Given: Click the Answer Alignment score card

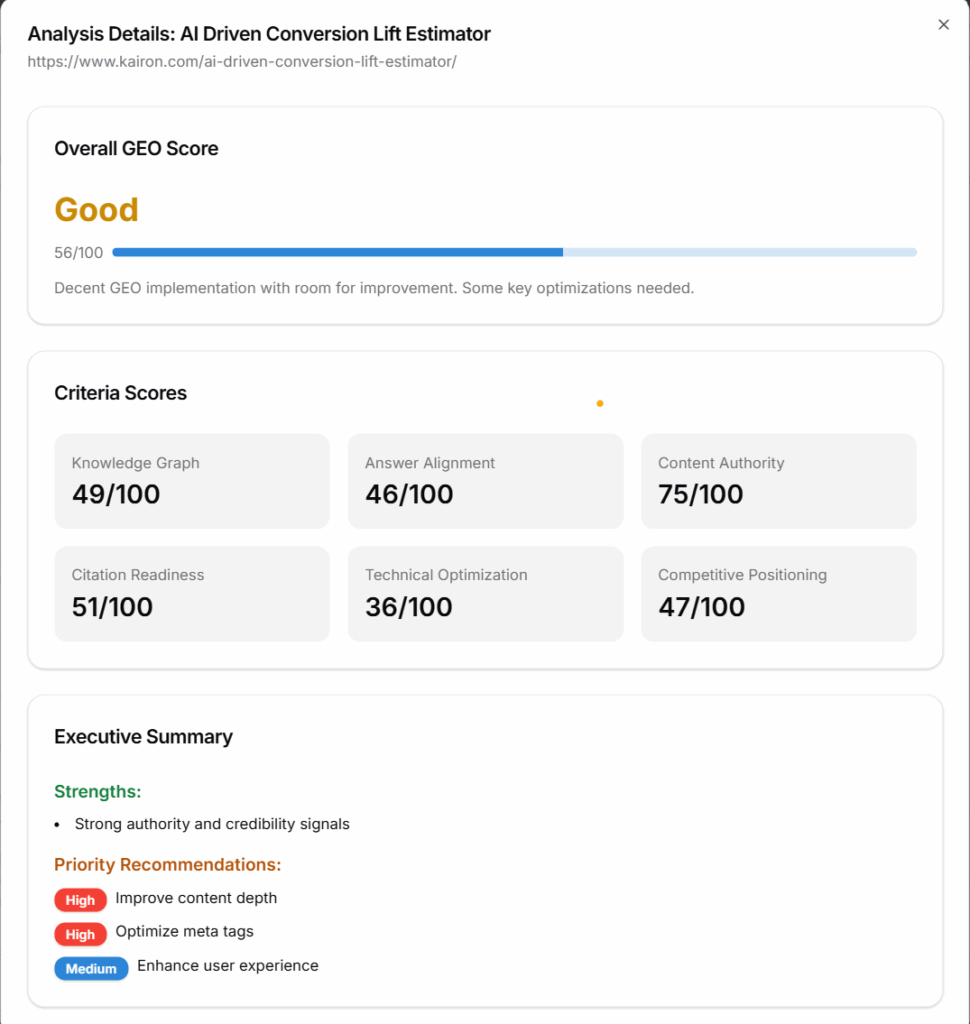Looking at the screenshot, I should click(485, 481).
